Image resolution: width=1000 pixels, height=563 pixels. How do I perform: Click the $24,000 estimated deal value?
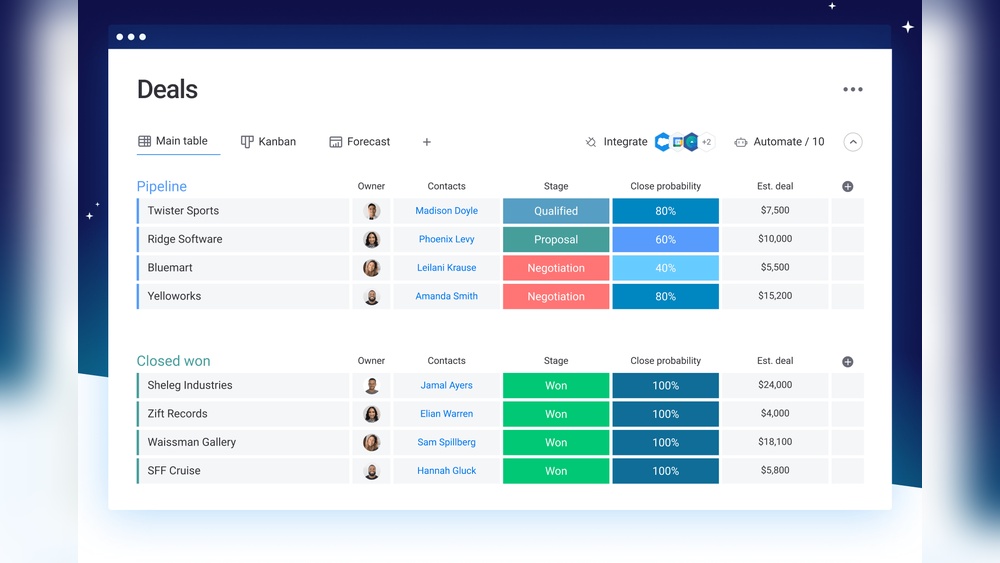click(x=775, y=385)
